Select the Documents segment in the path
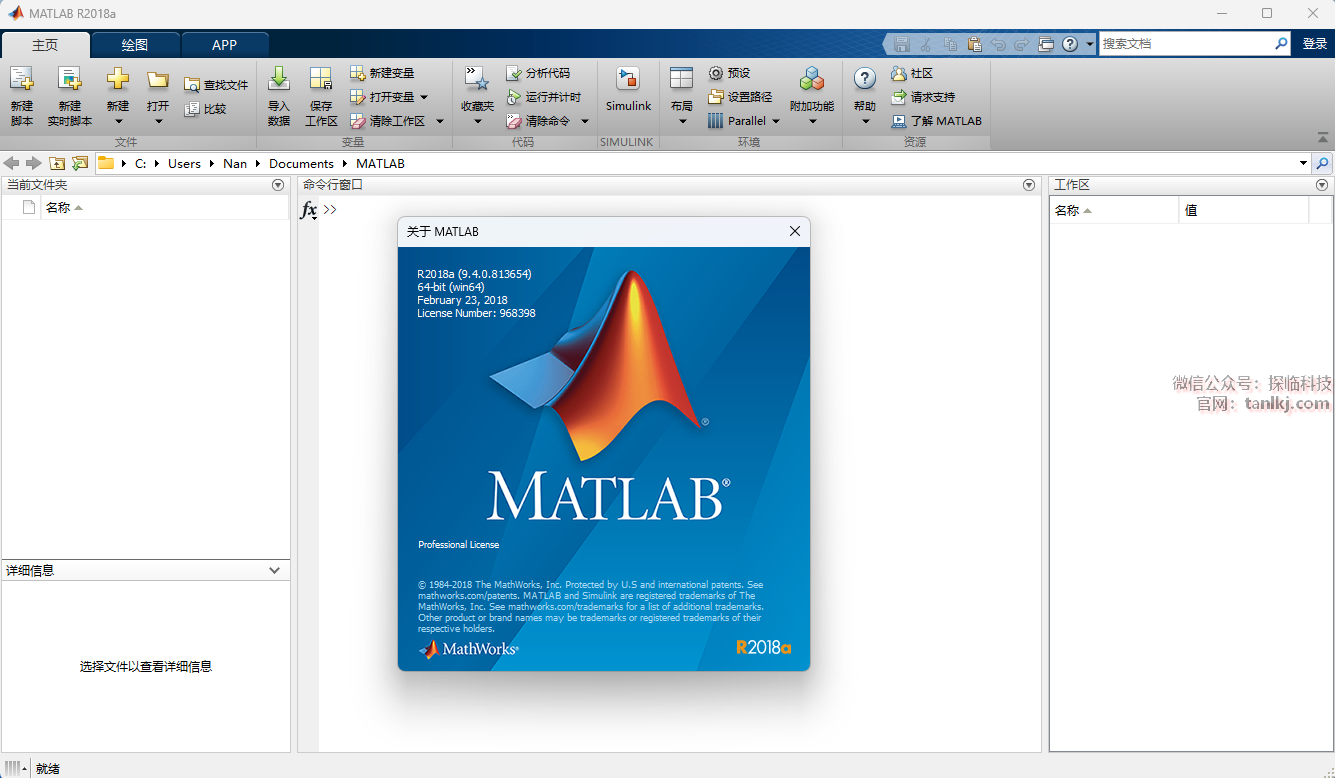Viewport: 1335px width, 778px height. [x=301, y=163]
